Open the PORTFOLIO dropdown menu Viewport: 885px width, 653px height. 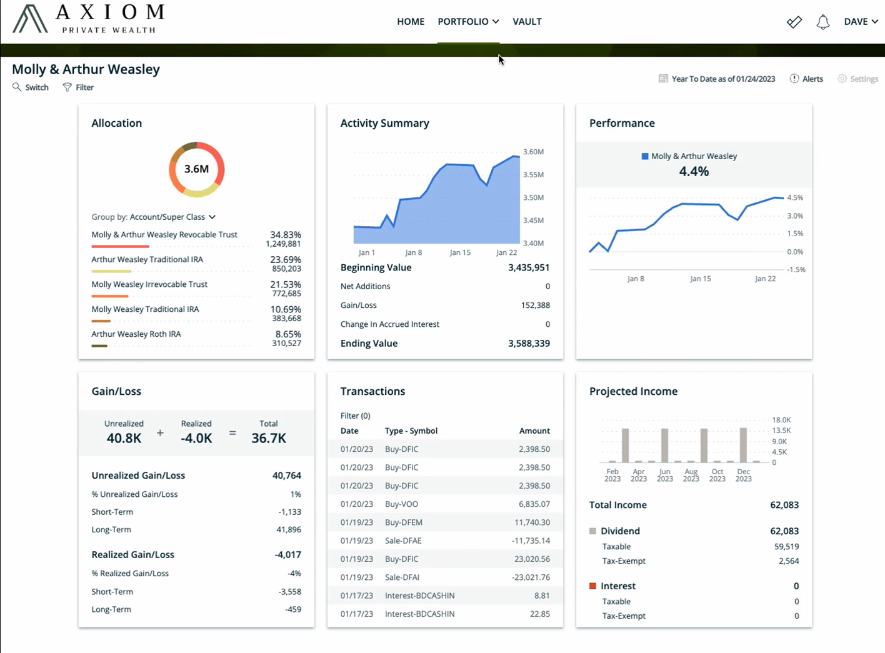[x=467, y=21]
